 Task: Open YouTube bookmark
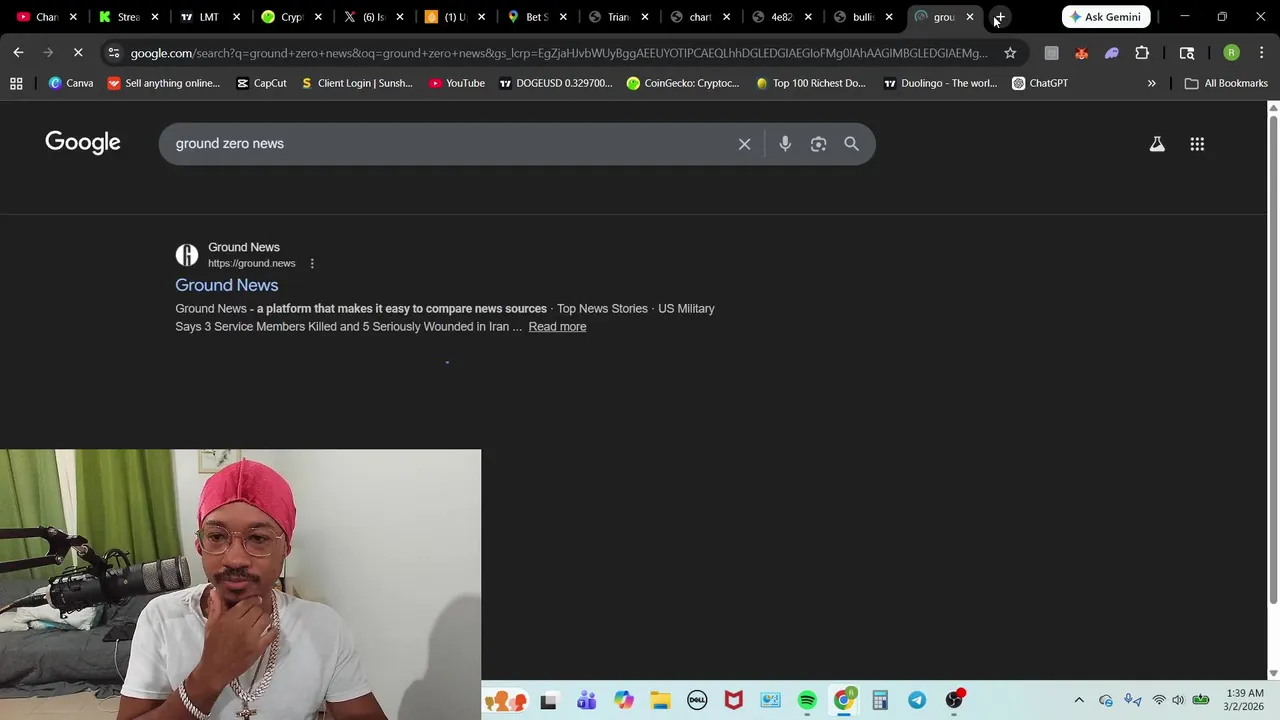tap(456, 83)
